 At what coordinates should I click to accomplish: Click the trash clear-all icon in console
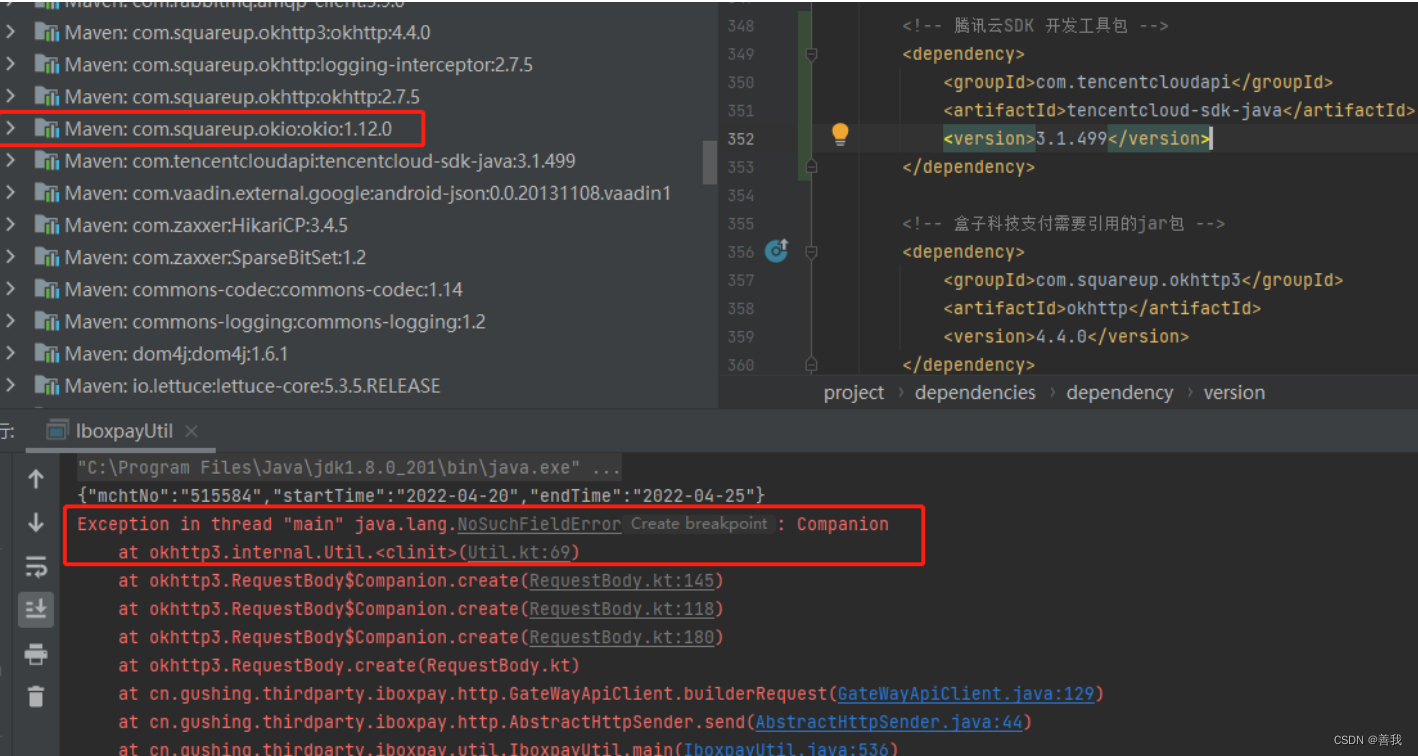[x=35, y=696]
